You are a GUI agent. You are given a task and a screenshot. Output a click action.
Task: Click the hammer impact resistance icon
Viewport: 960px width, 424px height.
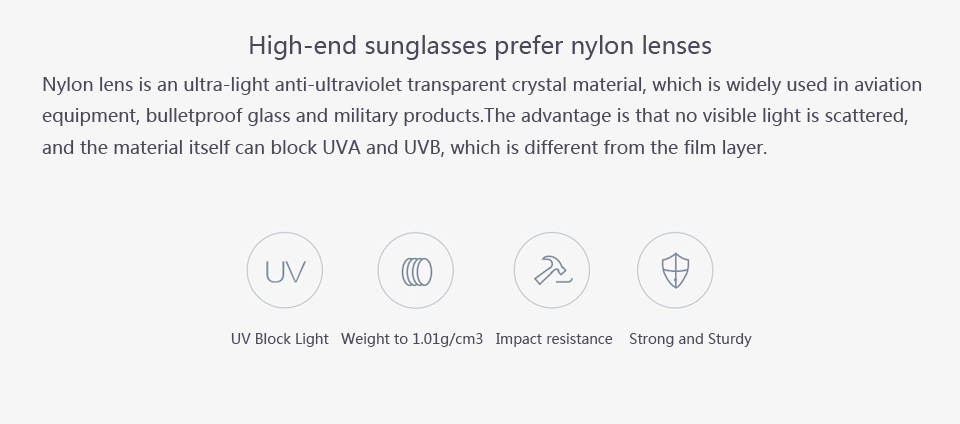coord(551,271)
